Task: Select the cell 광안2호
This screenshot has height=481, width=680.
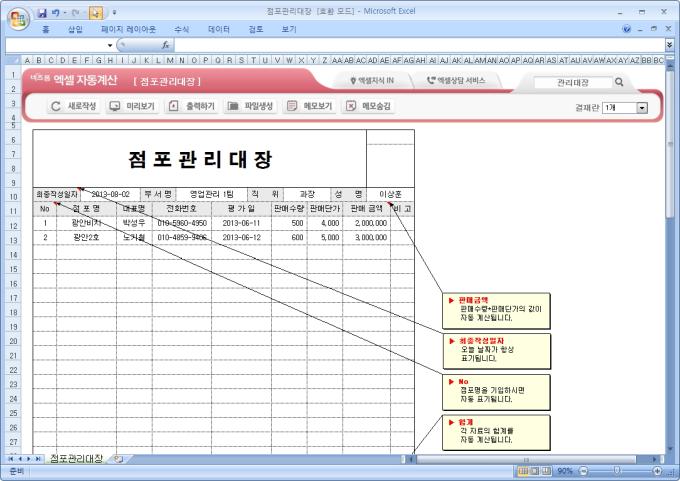Action: 86,237
